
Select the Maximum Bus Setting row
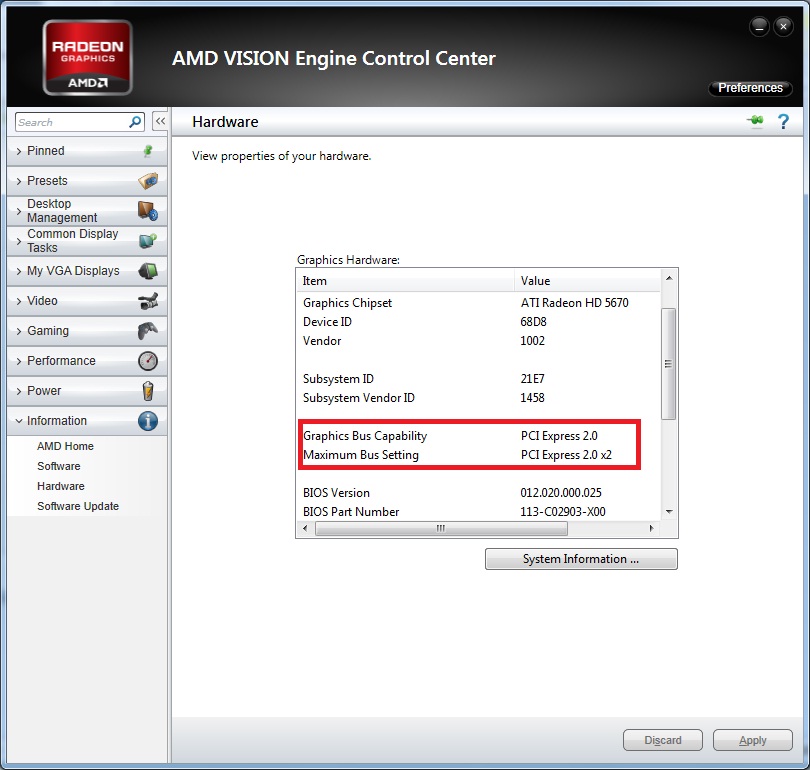pos(479,455)
